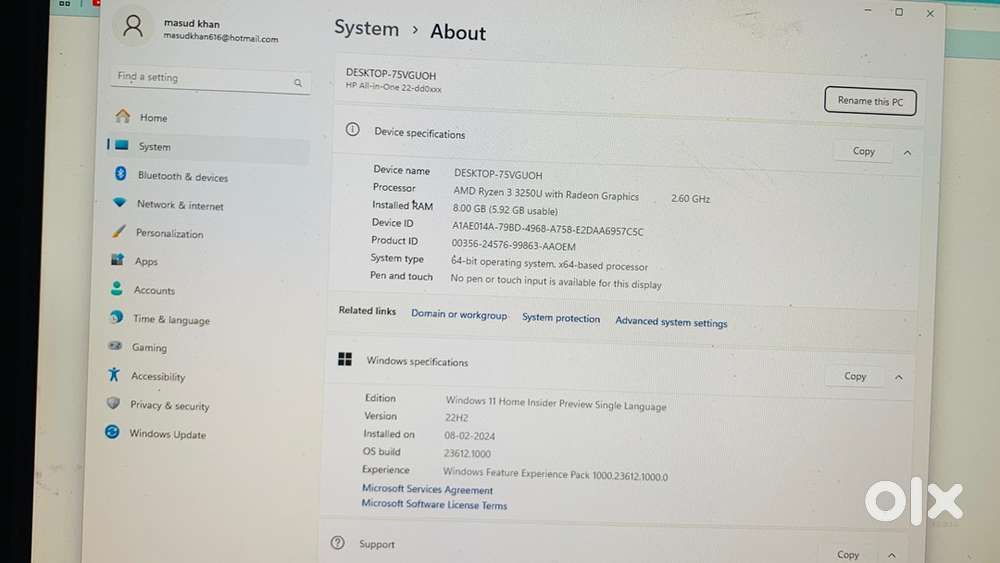Select the Installed on 08-02-2024 value
Image resolution: width=1000 pixels, height=563 pixels.
(x=469, y=435)
